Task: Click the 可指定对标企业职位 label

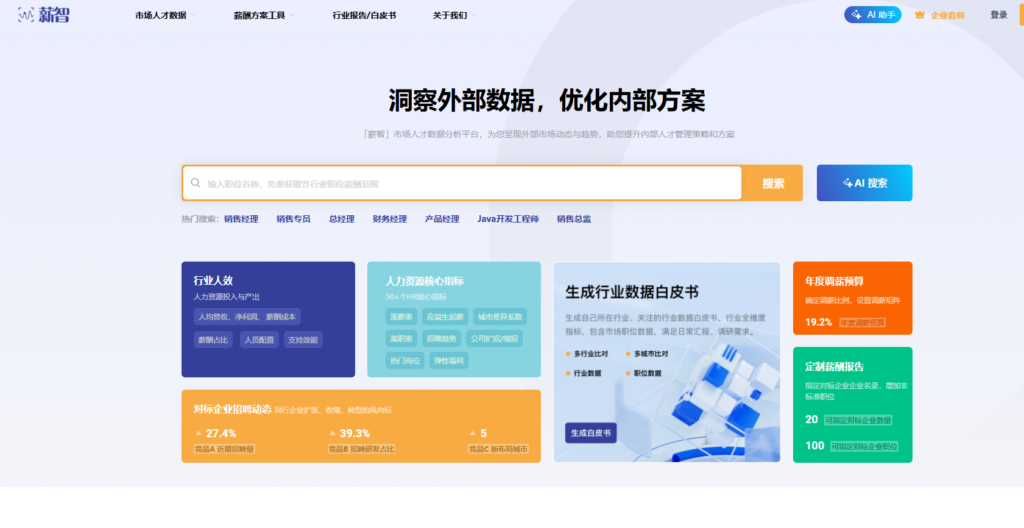Action: pyautogui.click(x=864, y=446)
